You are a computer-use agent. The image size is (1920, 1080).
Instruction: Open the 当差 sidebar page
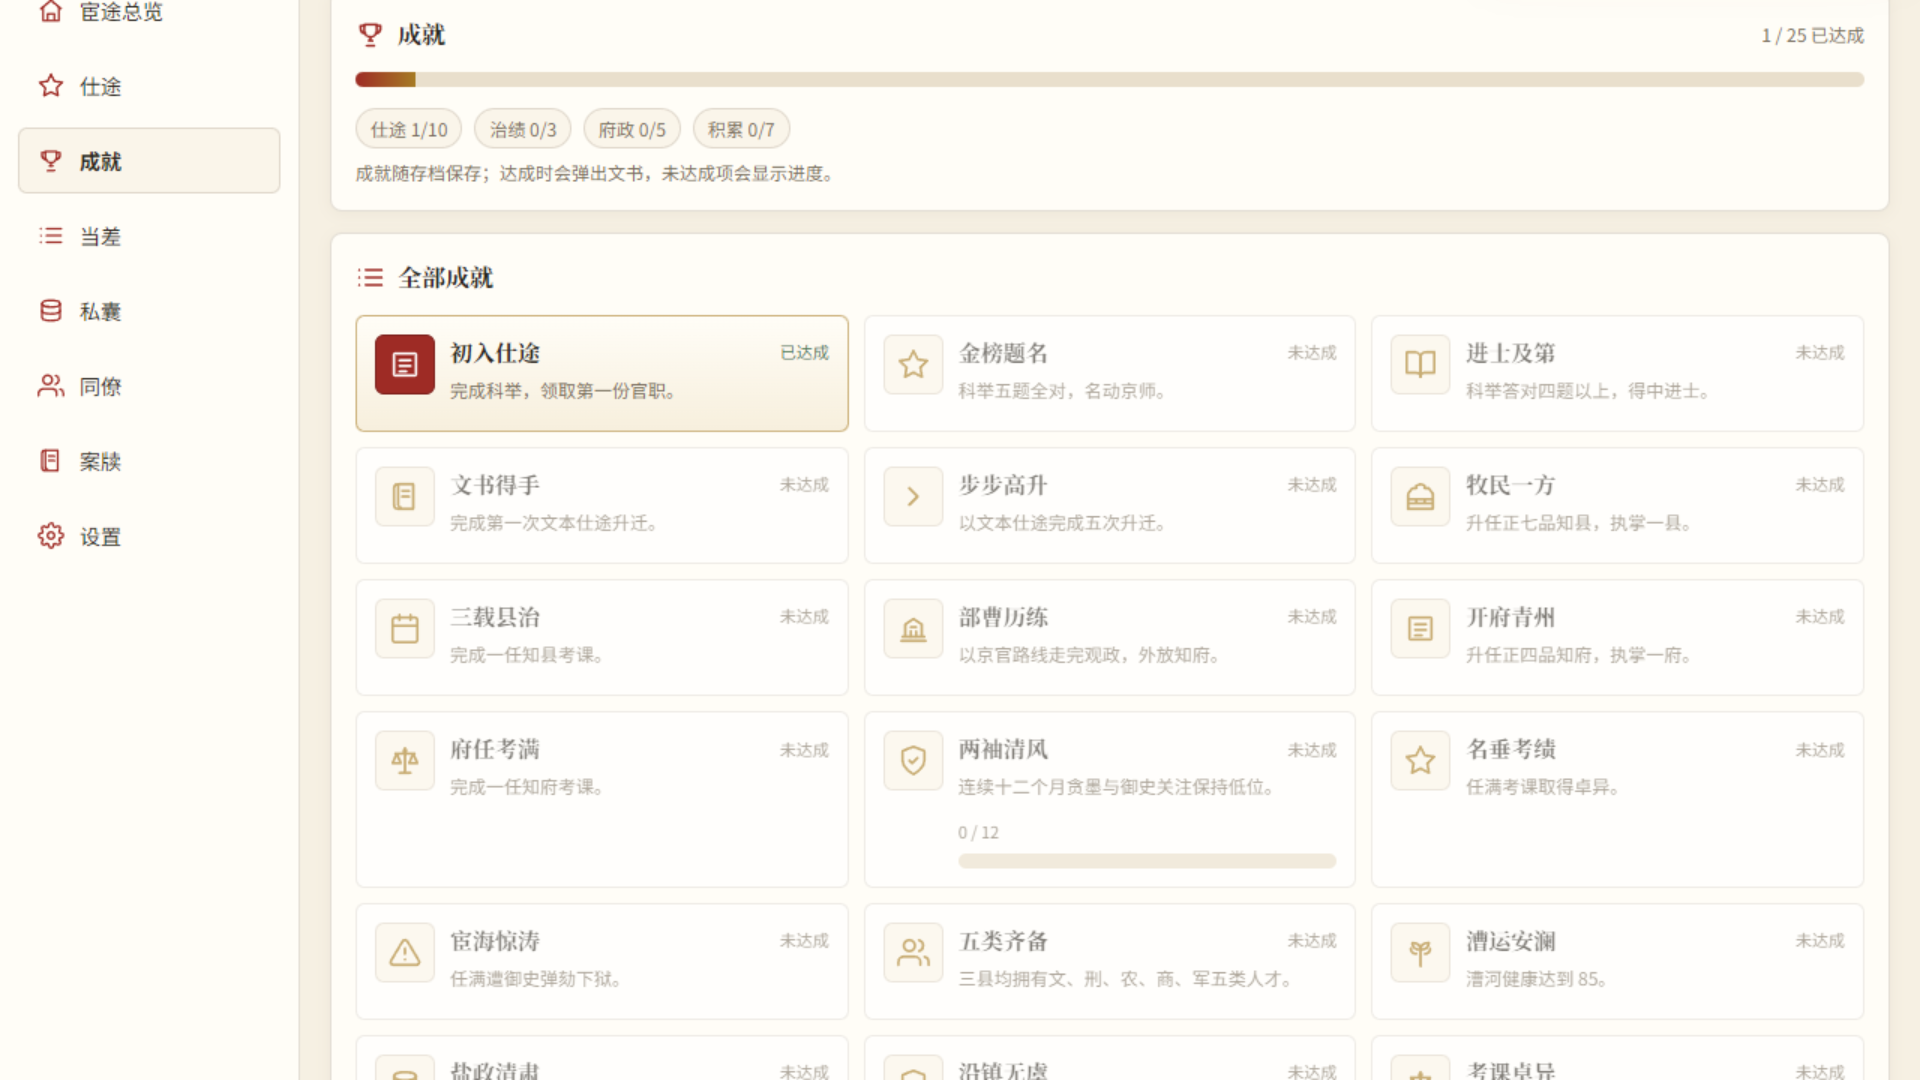pyautogui.click(x=149, y=236)
